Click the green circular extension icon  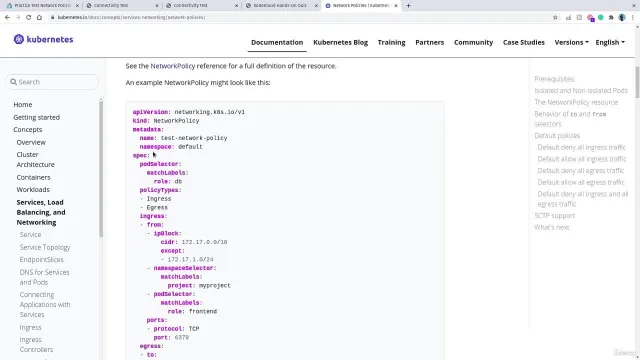point(600,18)
